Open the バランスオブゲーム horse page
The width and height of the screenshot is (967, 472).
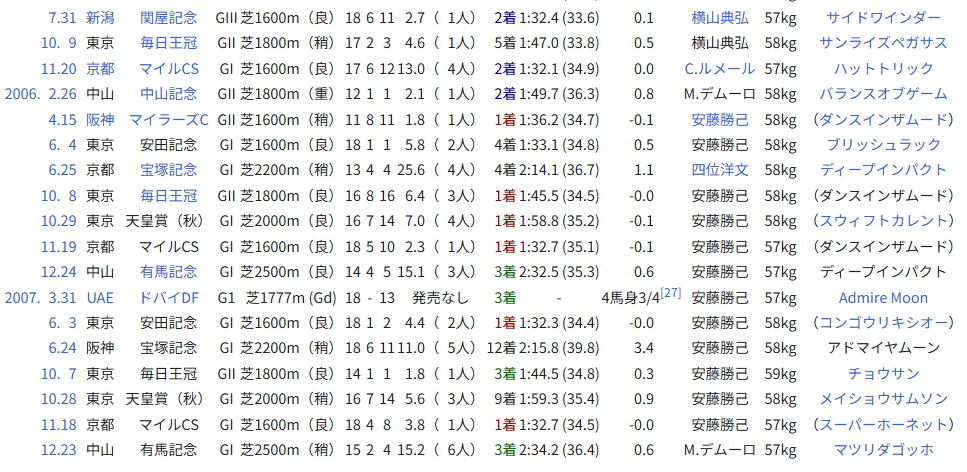(x=883, y=94)
